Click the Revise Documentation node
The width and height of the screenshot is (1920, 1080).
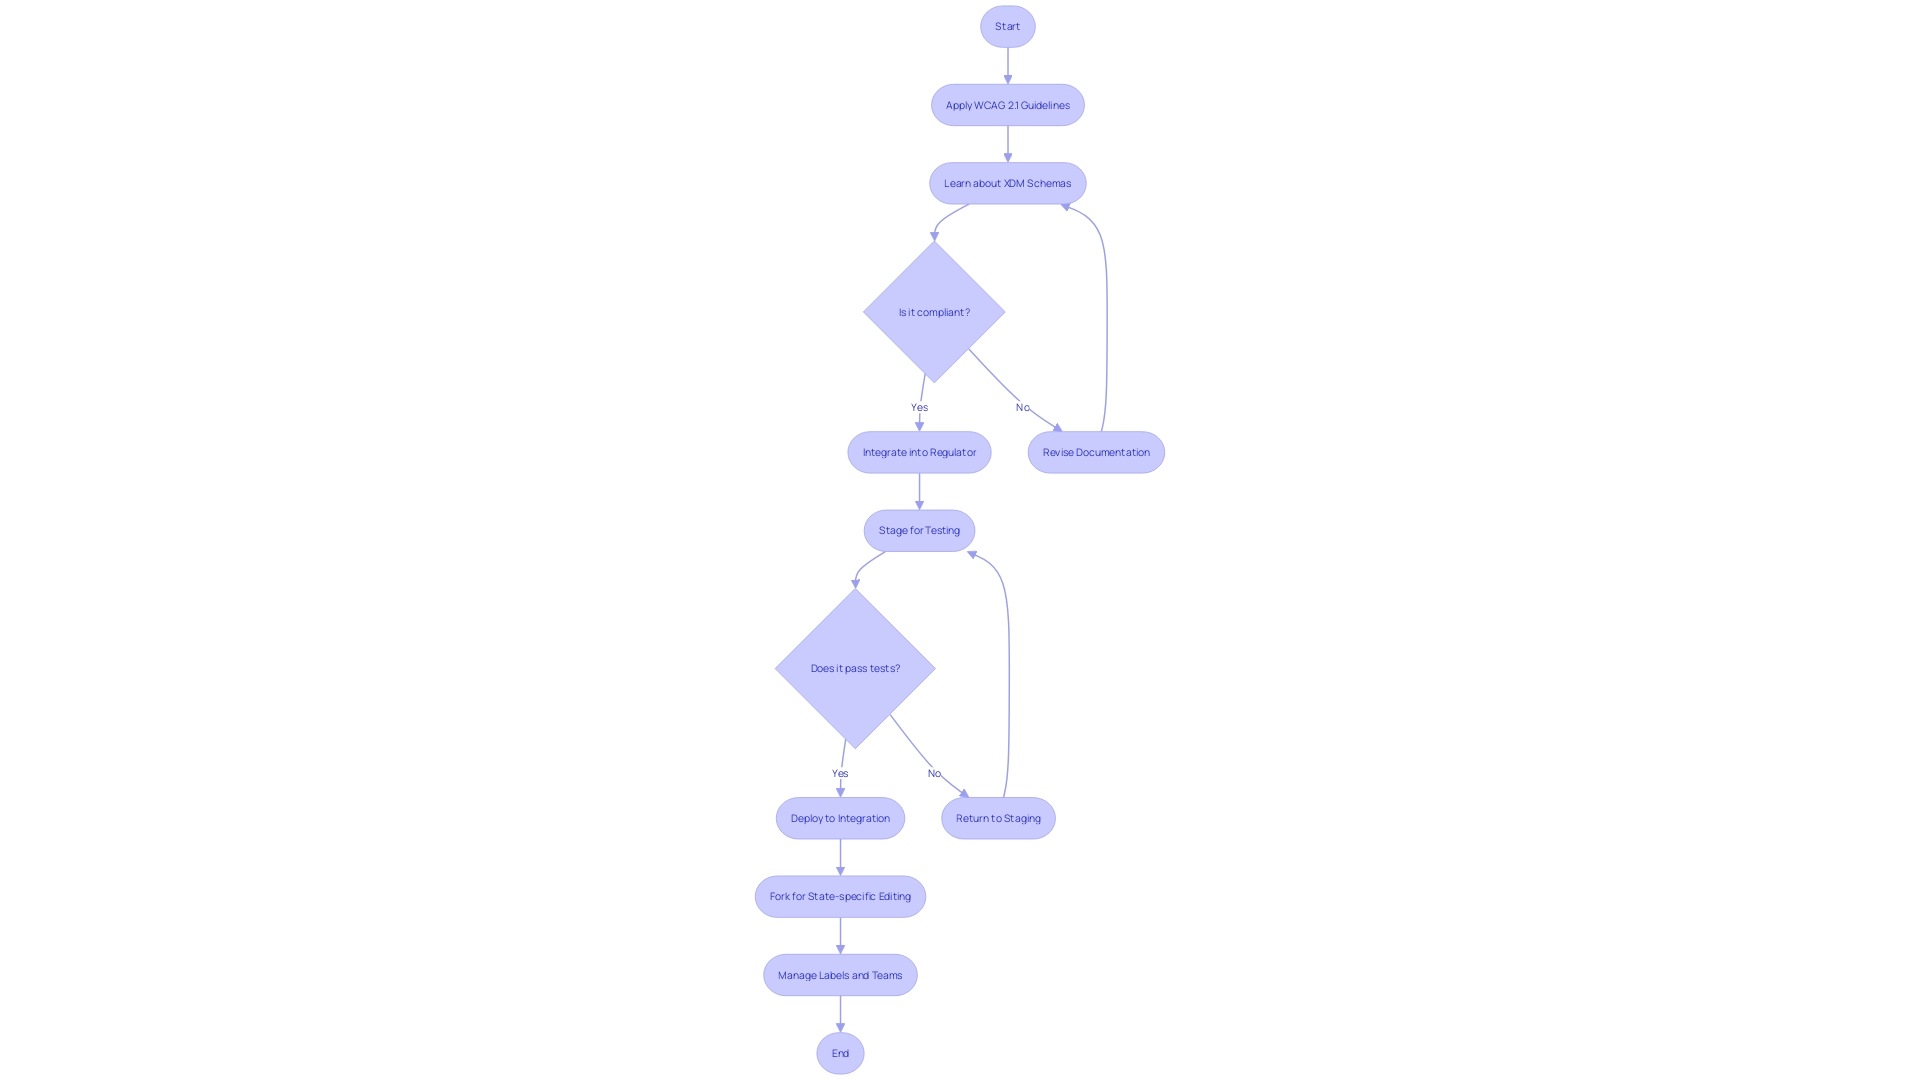pos(1096,451)
